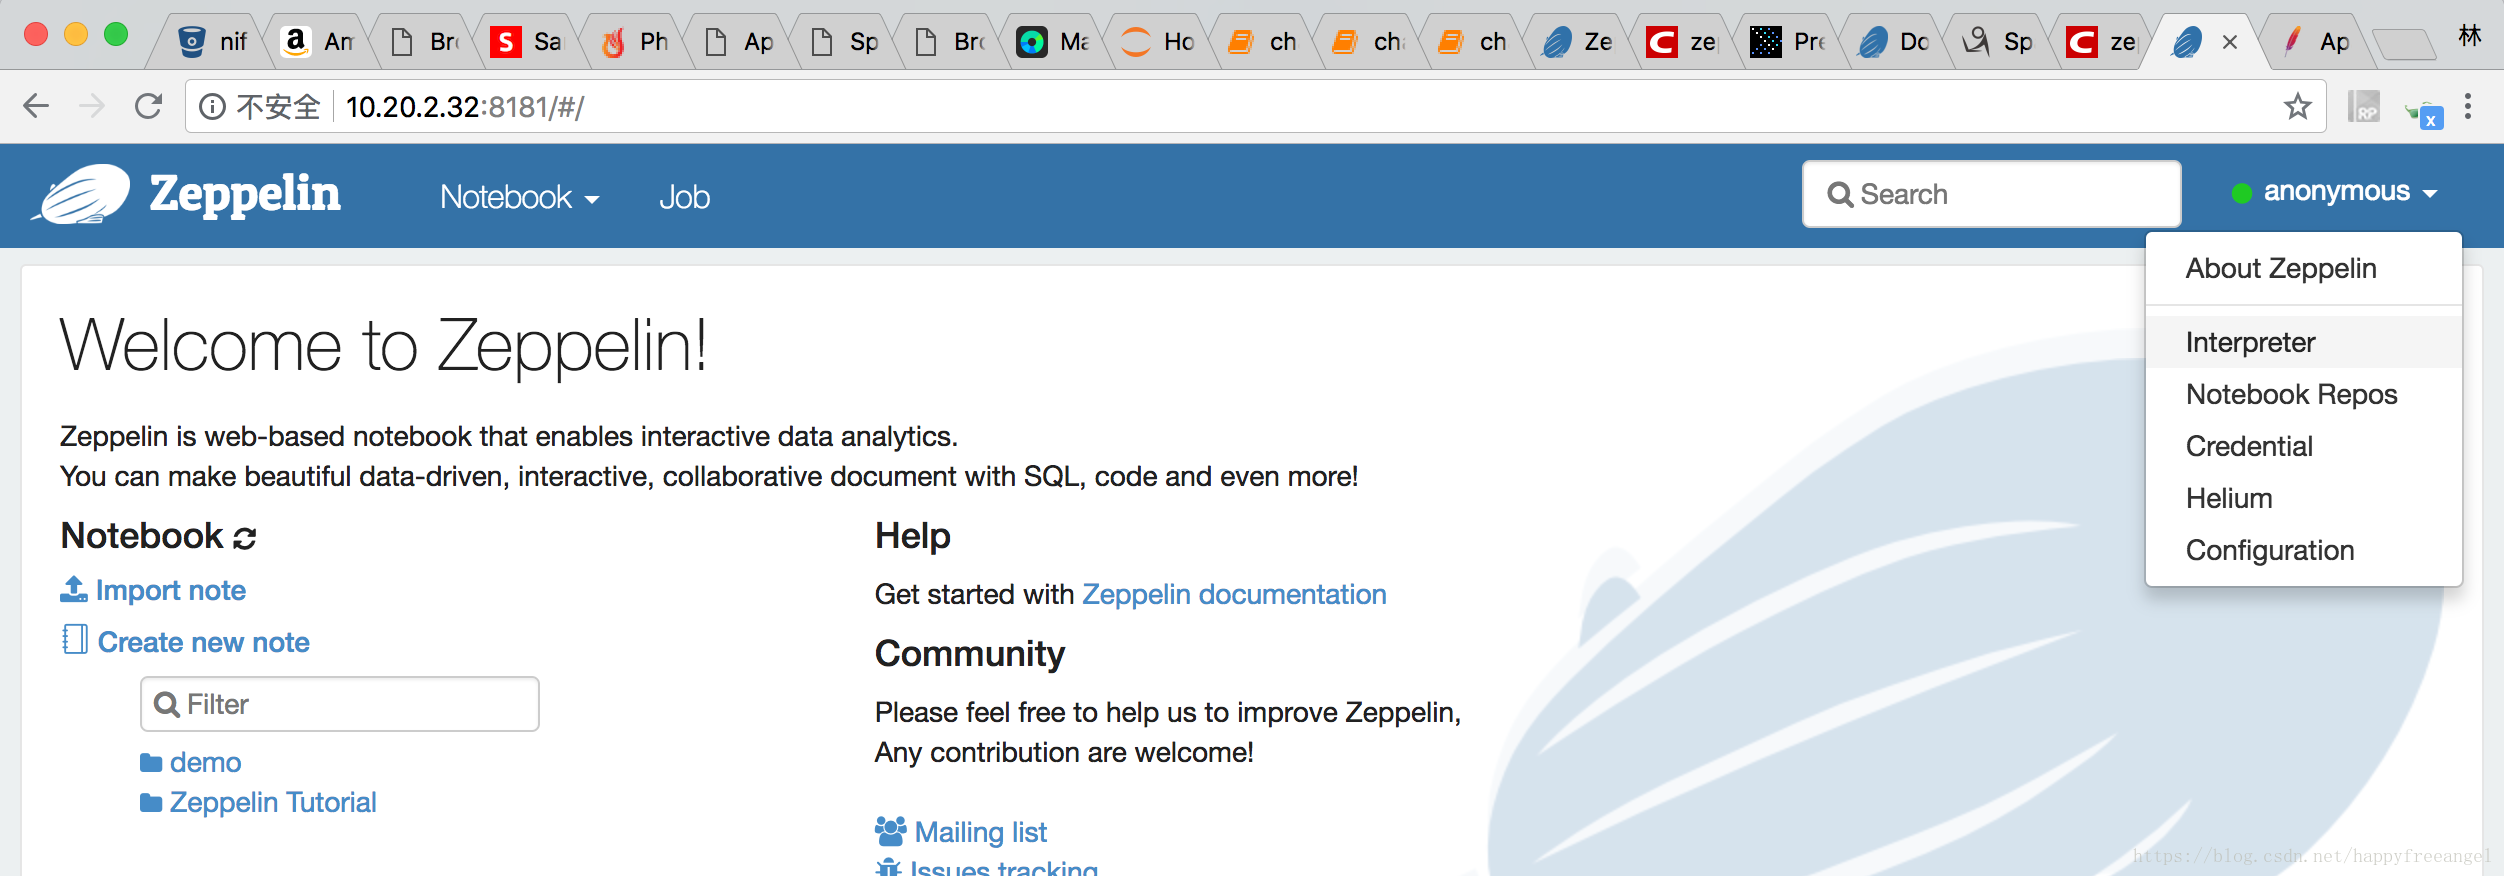Refresh notebook list with the reload icon next to Notebook
The image size is (2504, 876).
pos(245,538)
